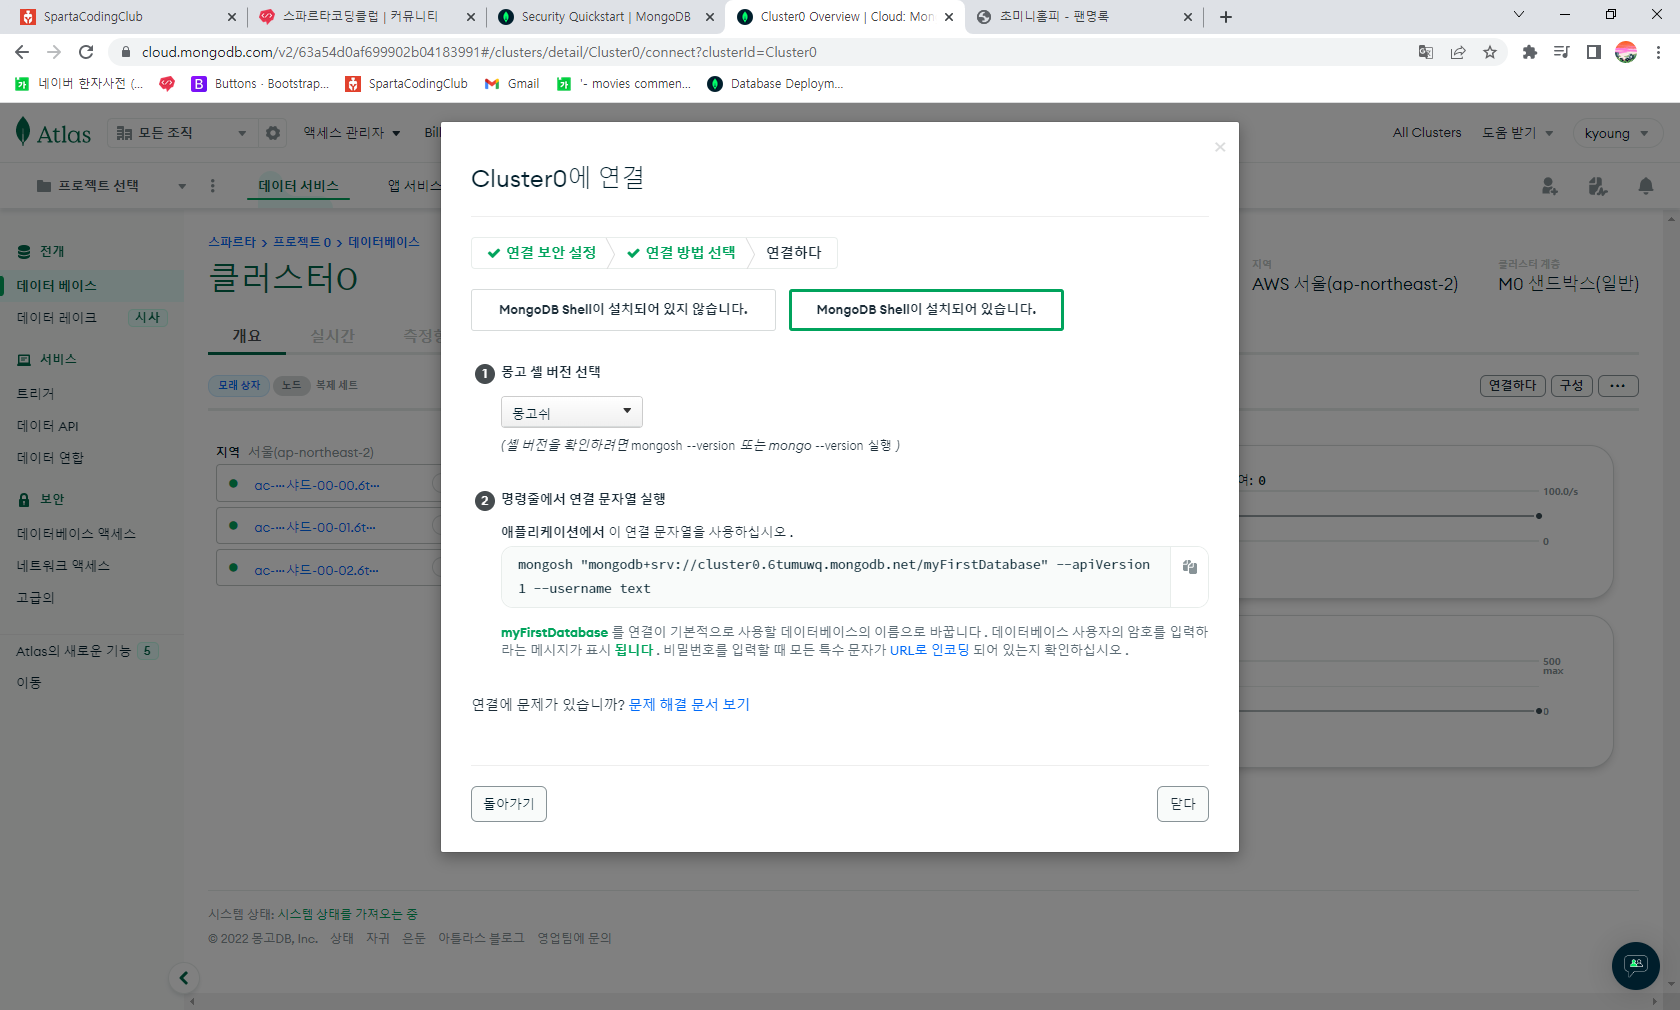Open the kyoung user menu
1680x1010 pixels.
tap(1617, 133)
